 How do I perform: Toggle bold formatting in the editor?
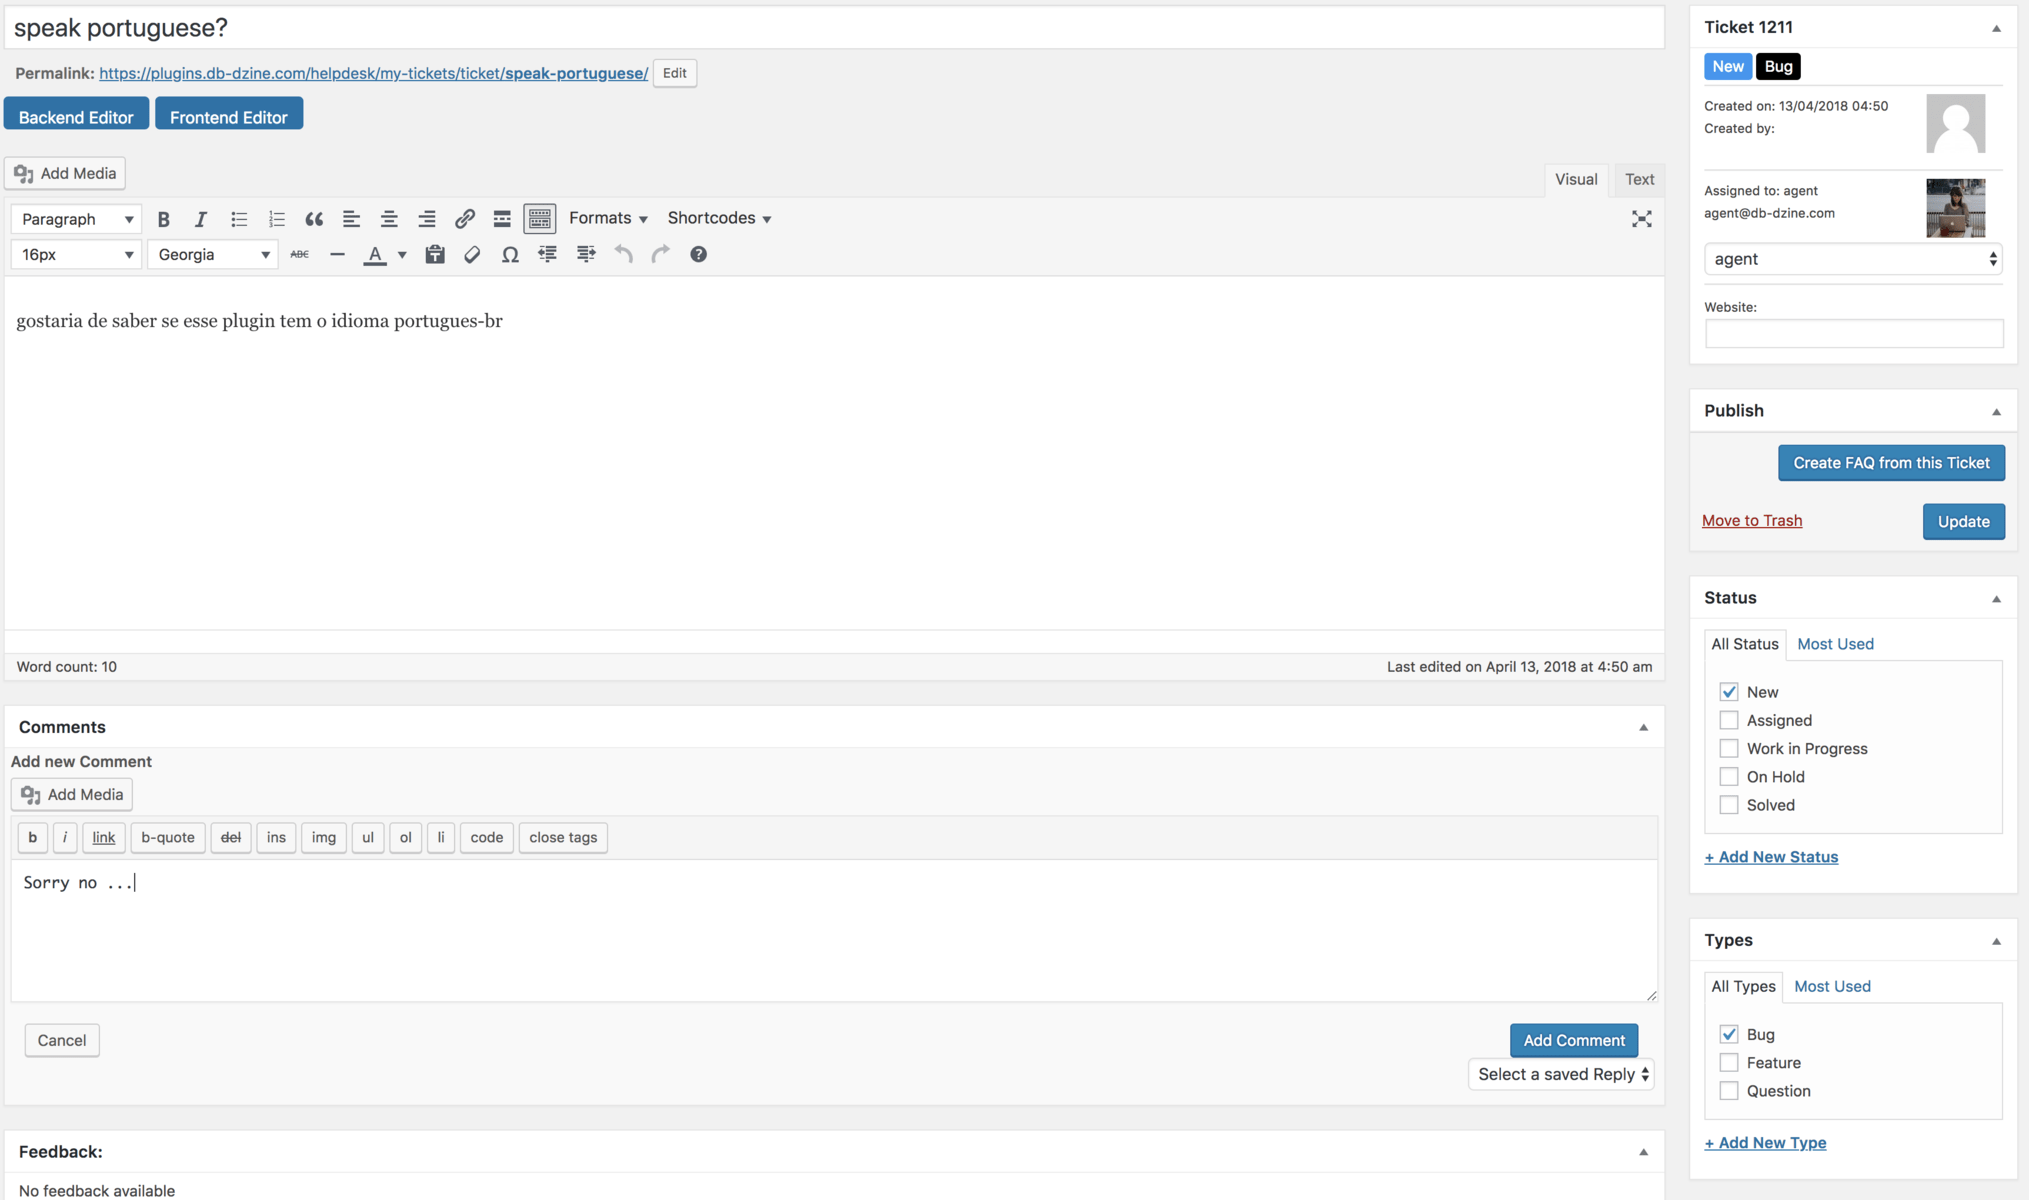163,218
